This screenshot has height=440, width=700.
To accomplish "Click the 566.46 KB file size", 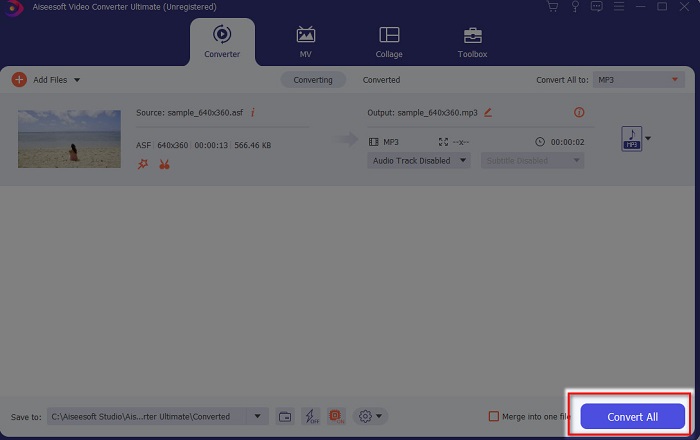I will pyautogui.click(x=253, y=145).
